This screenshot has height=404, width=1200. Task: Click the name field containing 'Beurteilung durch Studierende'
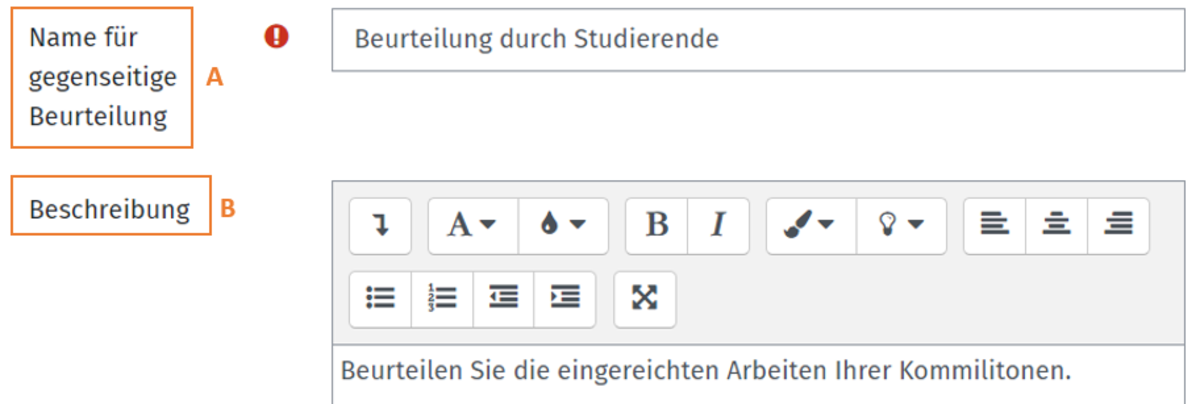757,40
